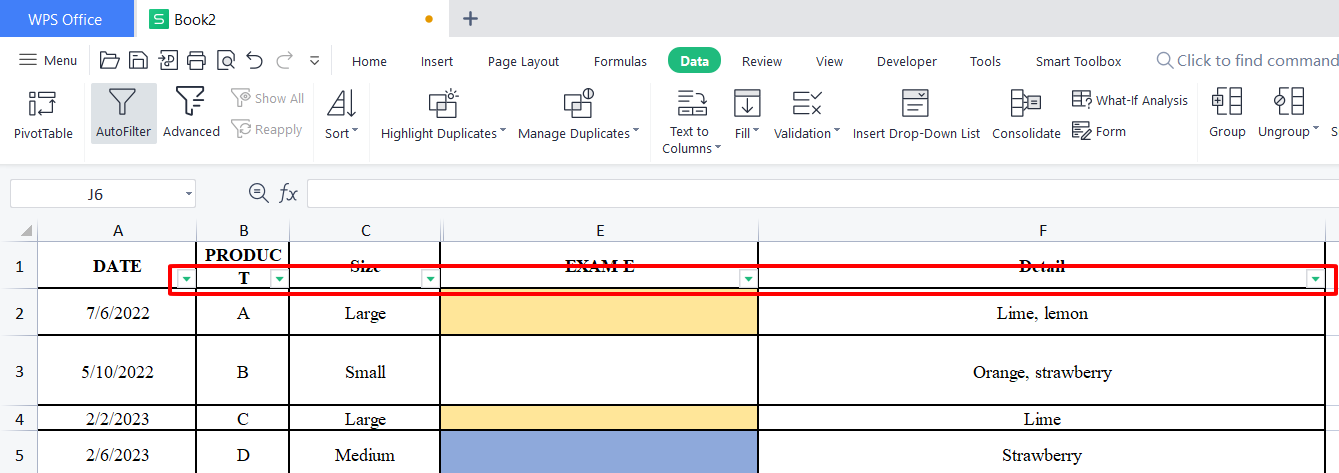1339x473 pixels.
Task: Open What-If Analysis
Action: [1130, 100]
